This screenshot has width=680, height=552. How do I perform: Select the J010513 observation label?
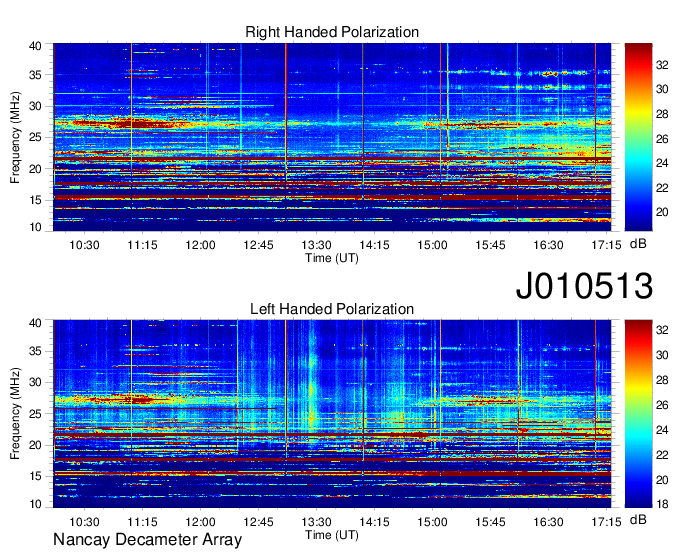[x=584, y=286]
